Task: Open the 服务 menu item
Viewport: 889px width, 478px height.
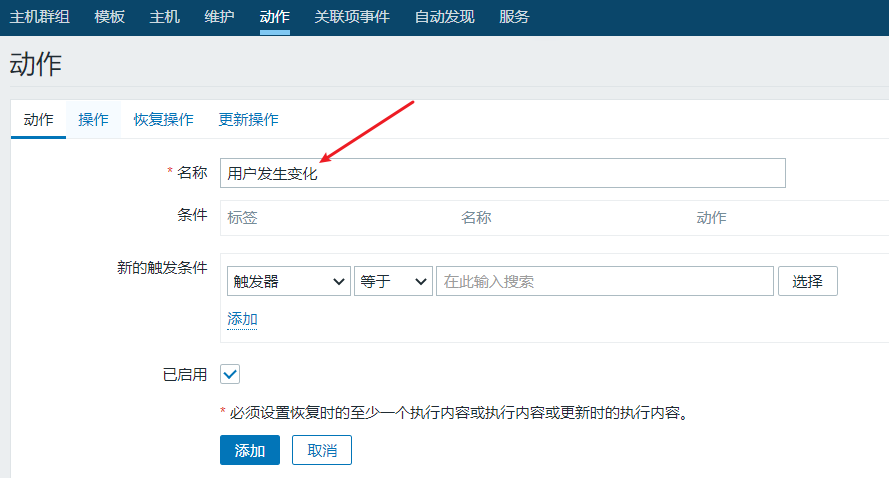Action: (x=514, y=17)
